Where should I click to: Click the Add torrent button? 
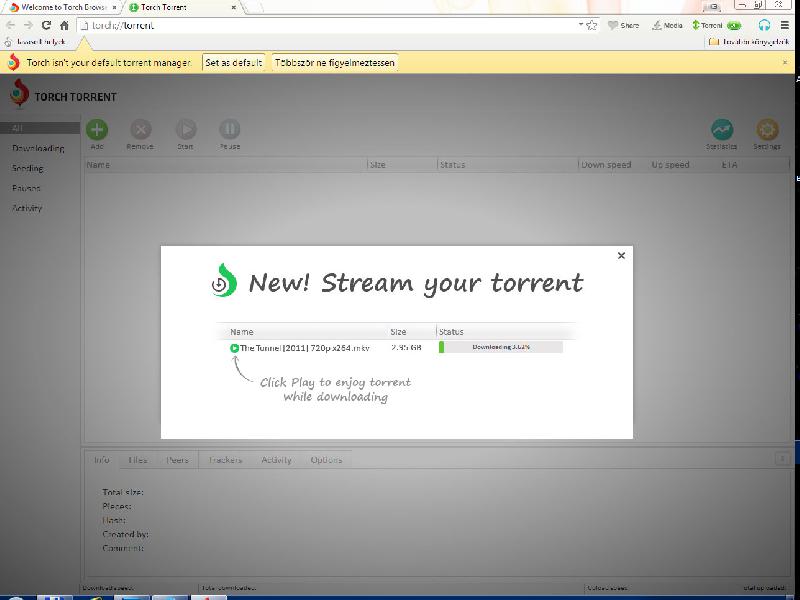click(97, 130)
